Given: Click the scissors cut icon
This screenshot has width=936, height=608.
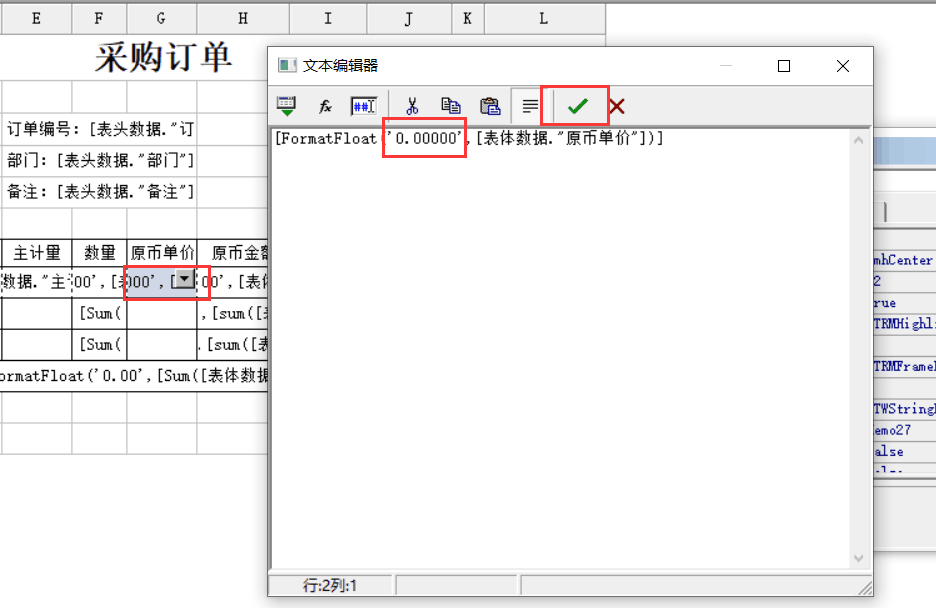Looking at the screenshot, I should [411, 106].
